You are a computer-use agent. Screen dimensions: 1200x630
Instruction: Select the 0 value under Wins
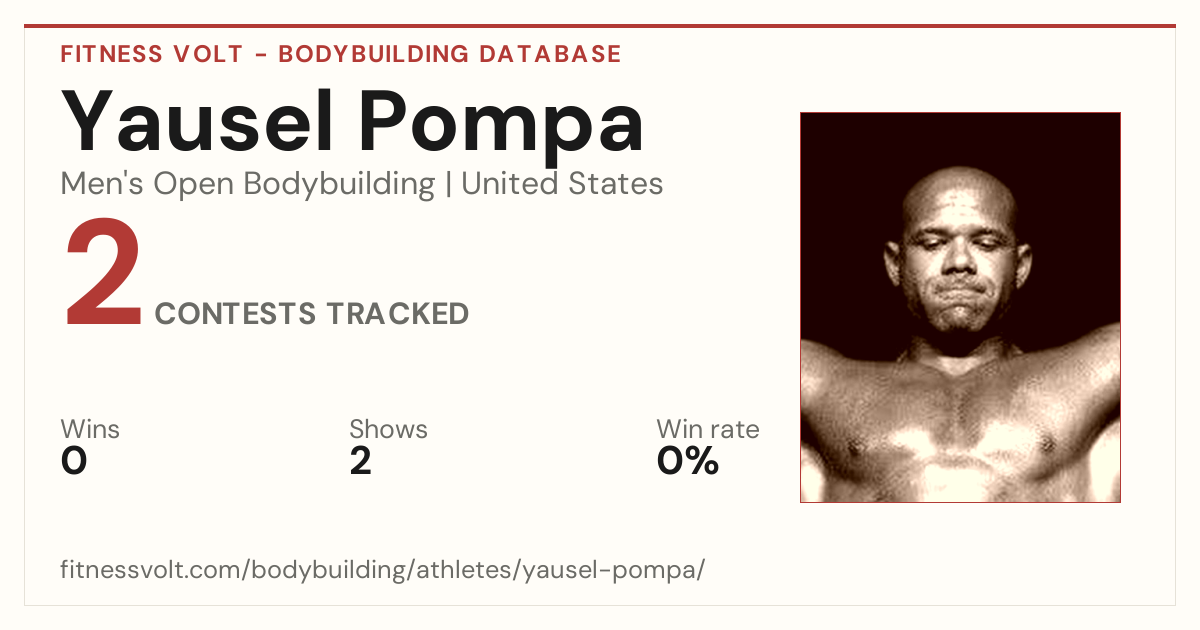(x=74, y=461)
